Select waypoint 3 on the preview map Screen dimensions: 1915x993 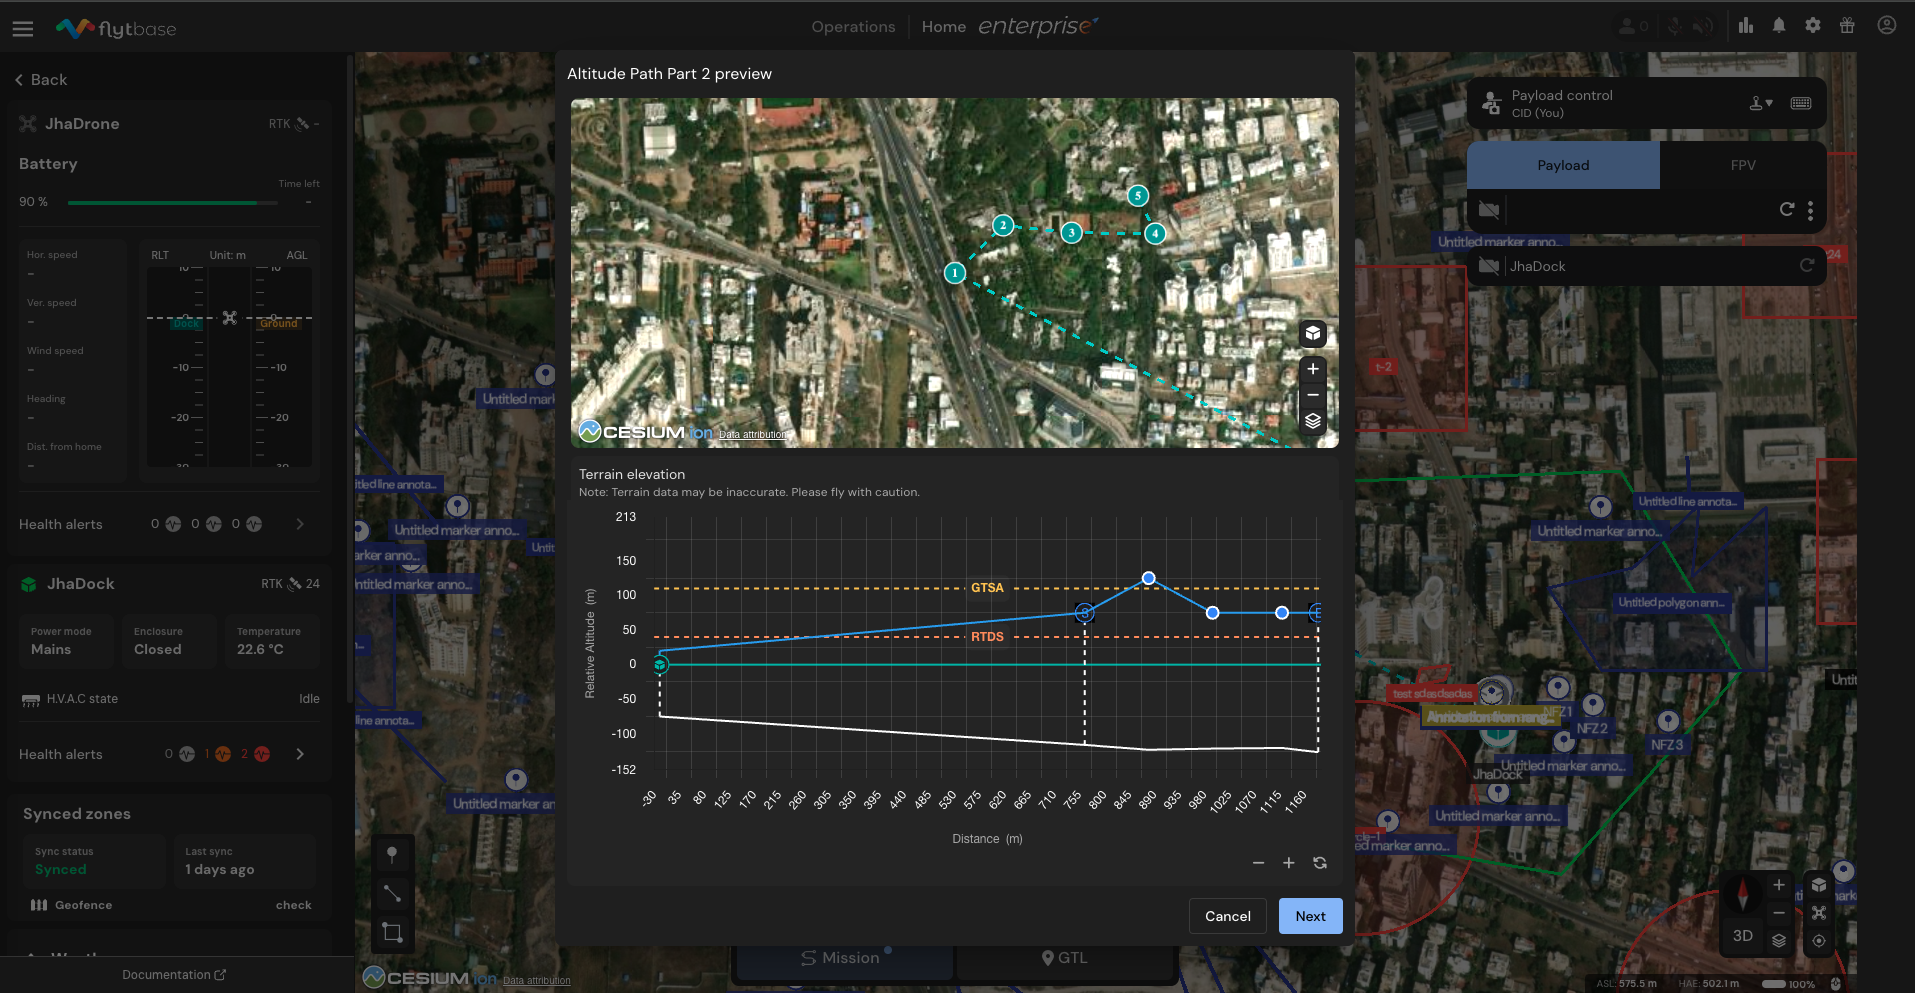point(1071,233)
